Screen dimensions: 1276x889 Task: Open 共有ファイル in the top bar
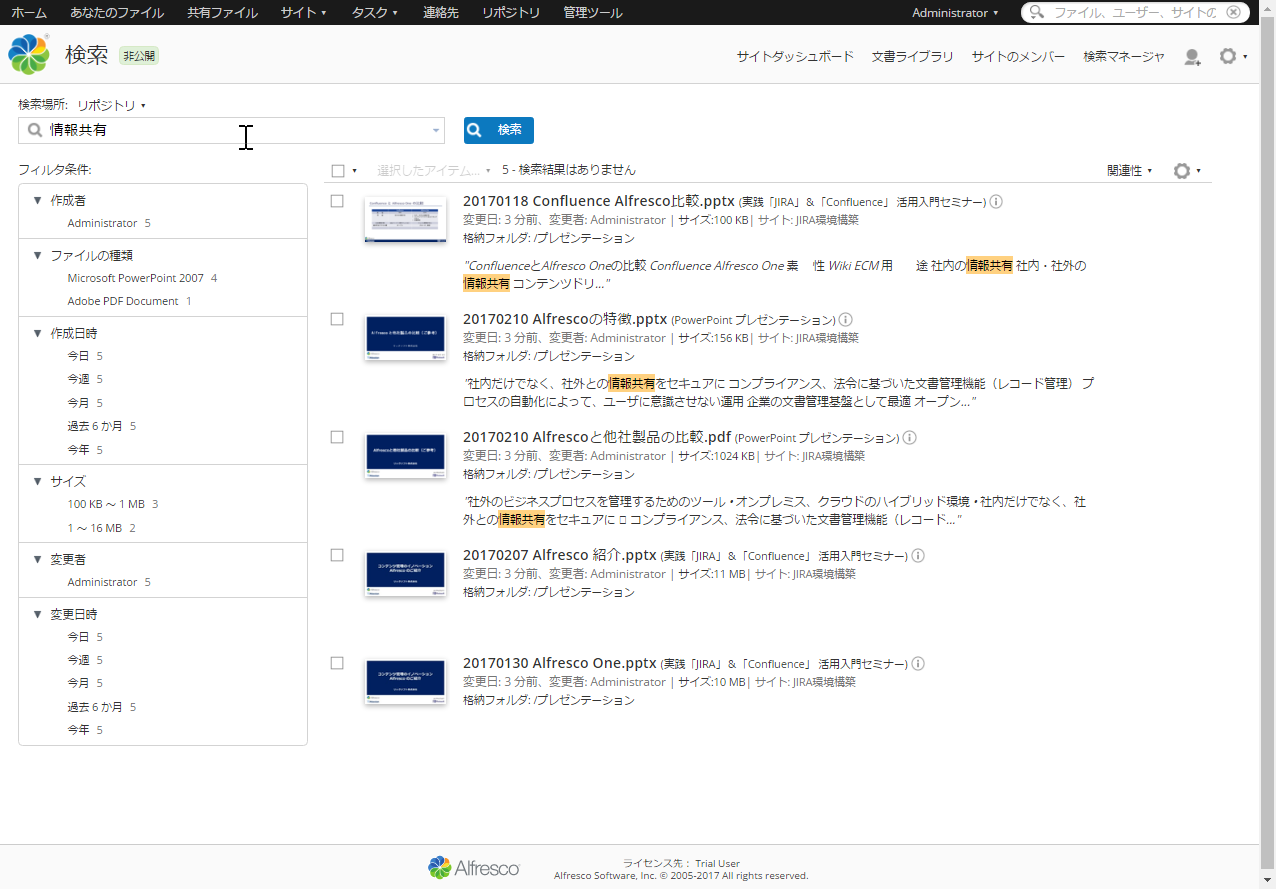(x=222, y=13)
